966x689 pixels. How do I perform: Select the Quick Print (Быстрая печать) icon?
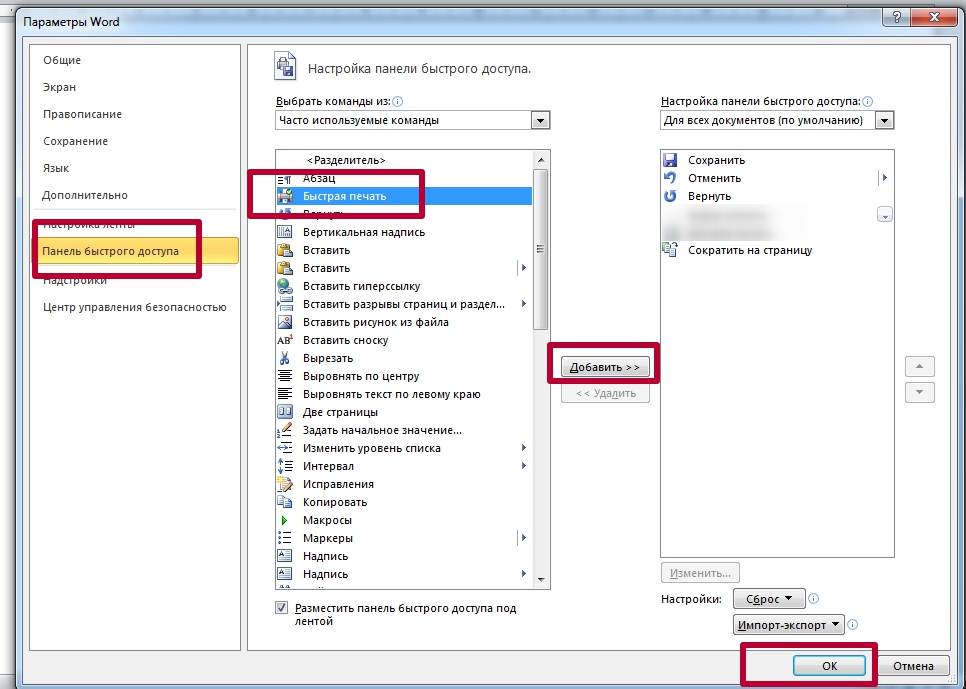pyautogui.click(x=285, y=196)
